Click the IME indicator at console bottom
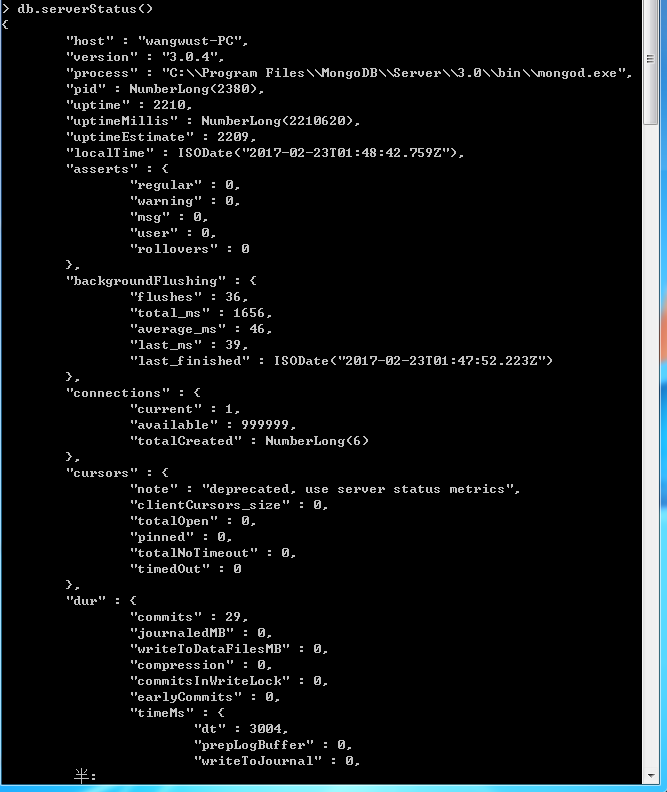 coord(85,775)
